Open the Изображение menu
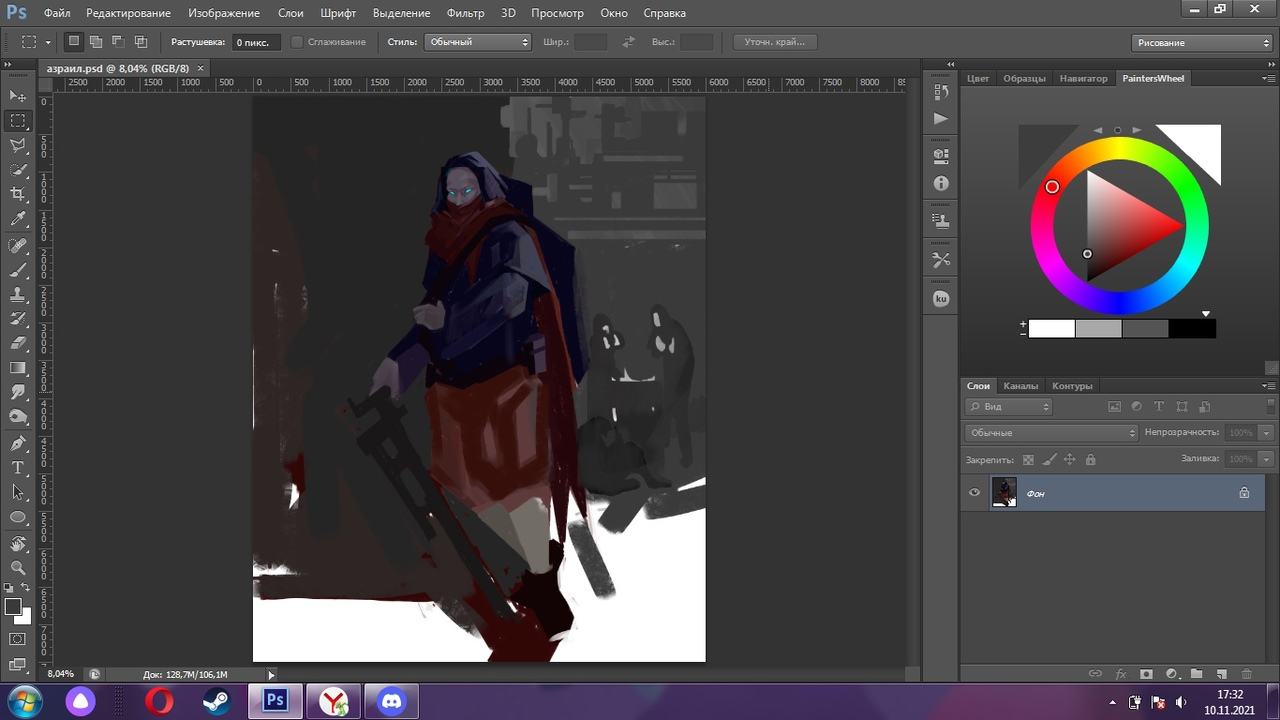The image size is (1280, 720). (x=224, y=13)
